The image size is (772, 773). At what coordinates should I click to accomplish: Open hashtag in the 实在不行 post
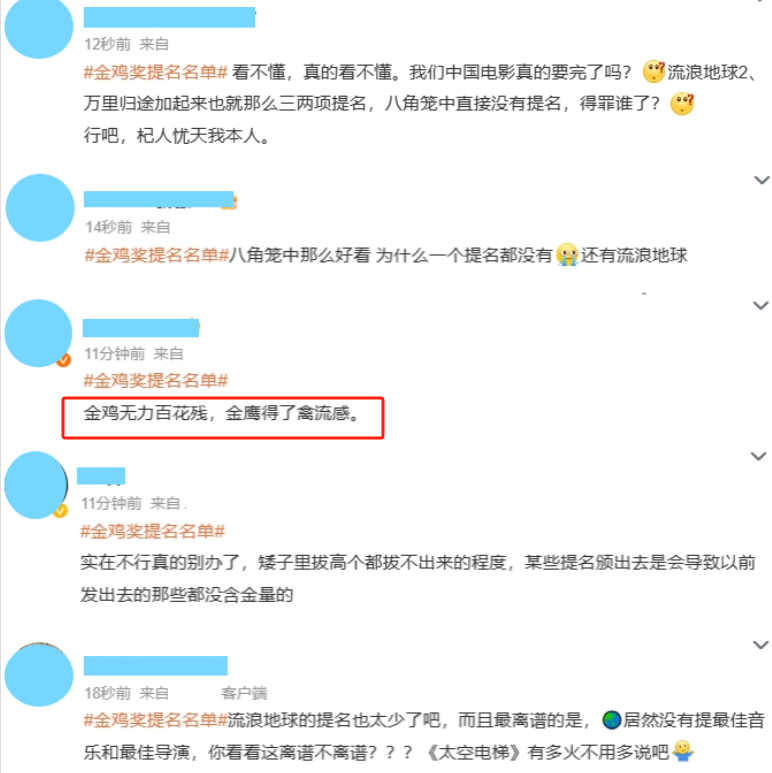click(x=152, y=531)
